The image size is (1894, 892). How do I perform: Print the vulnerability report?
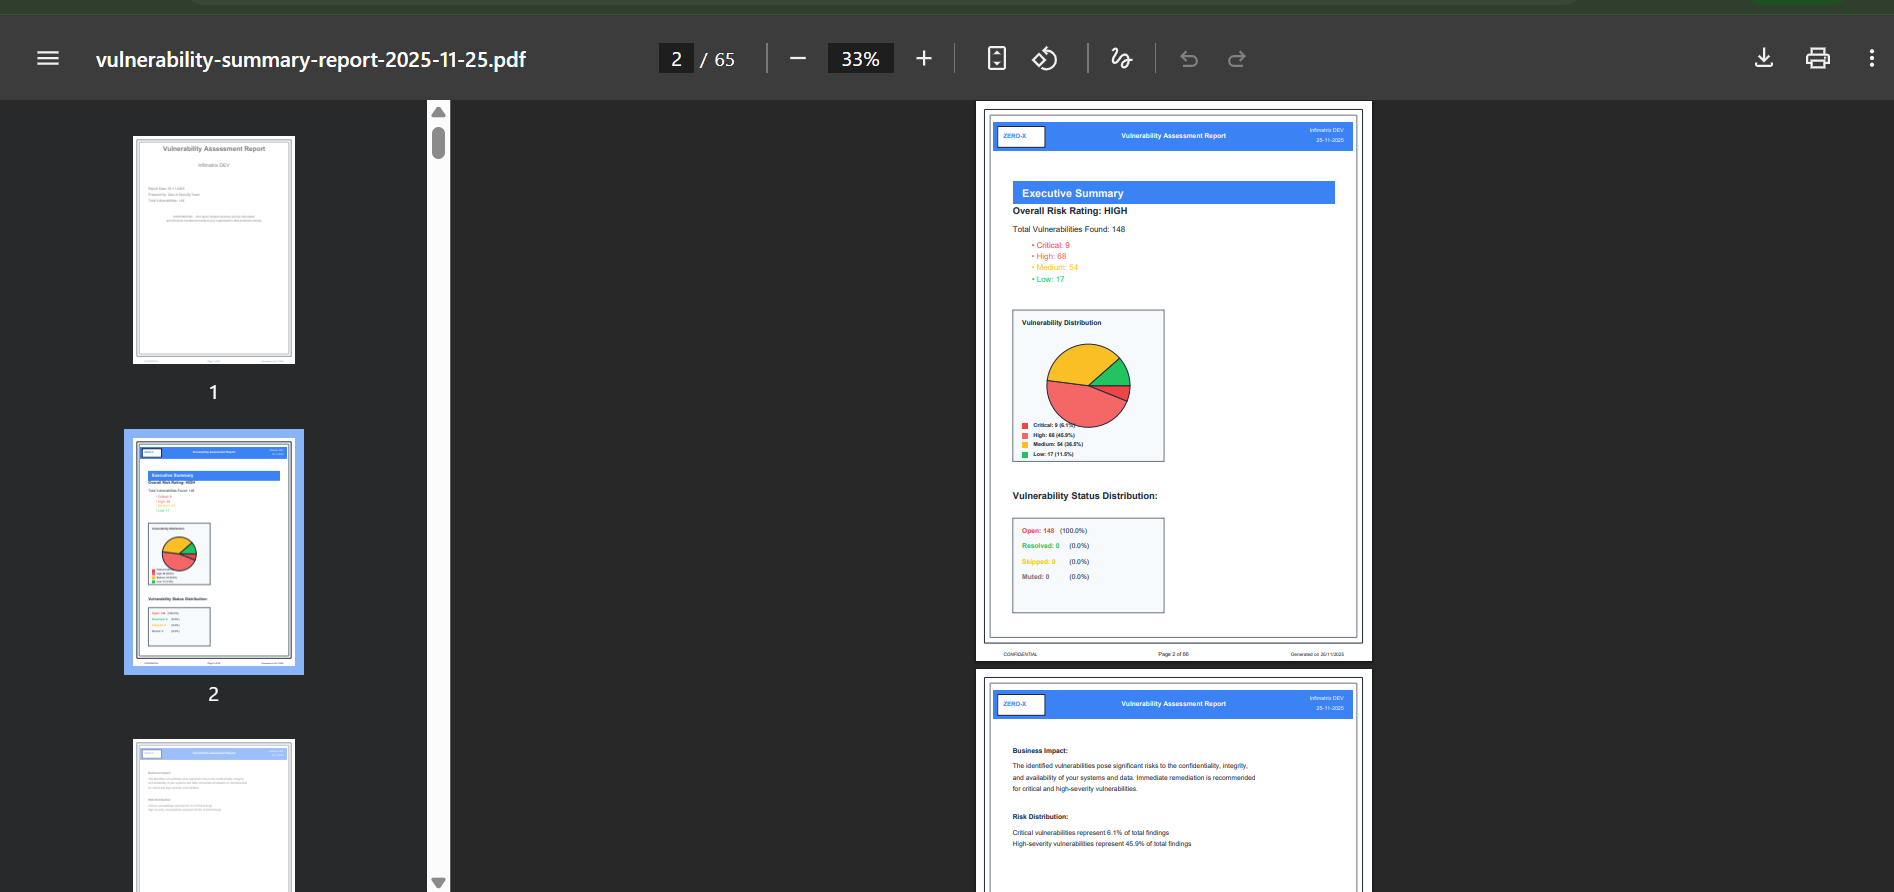tap(1818, 58)
